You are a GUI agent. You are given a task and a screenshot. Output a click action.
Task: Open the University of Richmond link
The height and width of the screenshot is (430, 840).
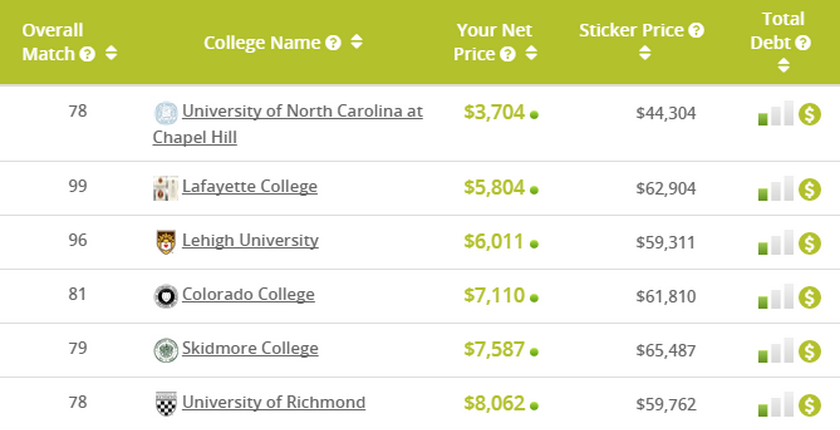pyautogui.click(x=274, y=402)
